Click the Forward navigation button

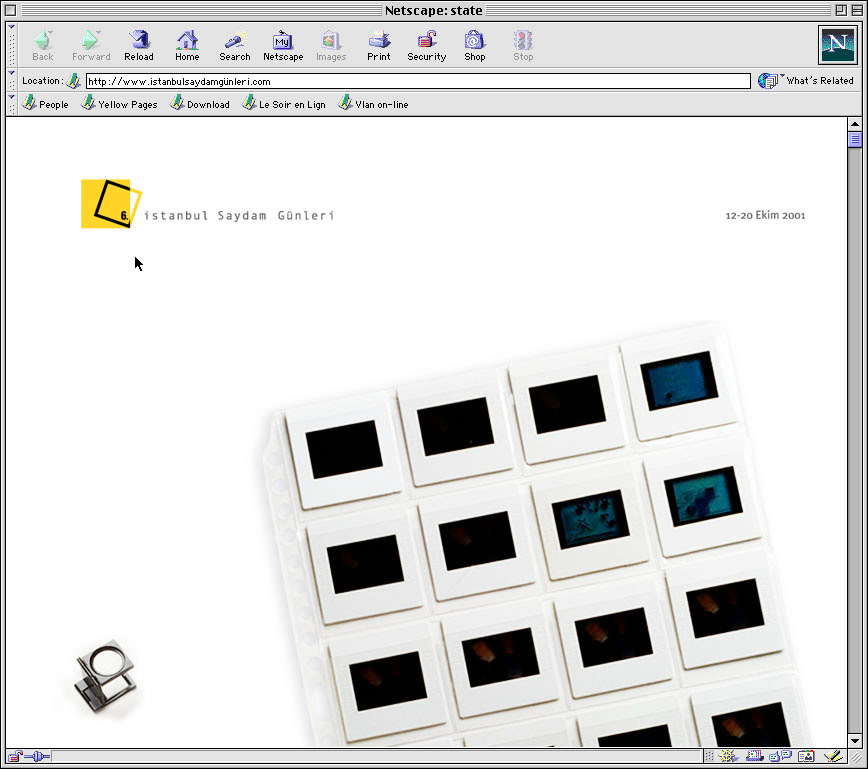pos(91,45)
